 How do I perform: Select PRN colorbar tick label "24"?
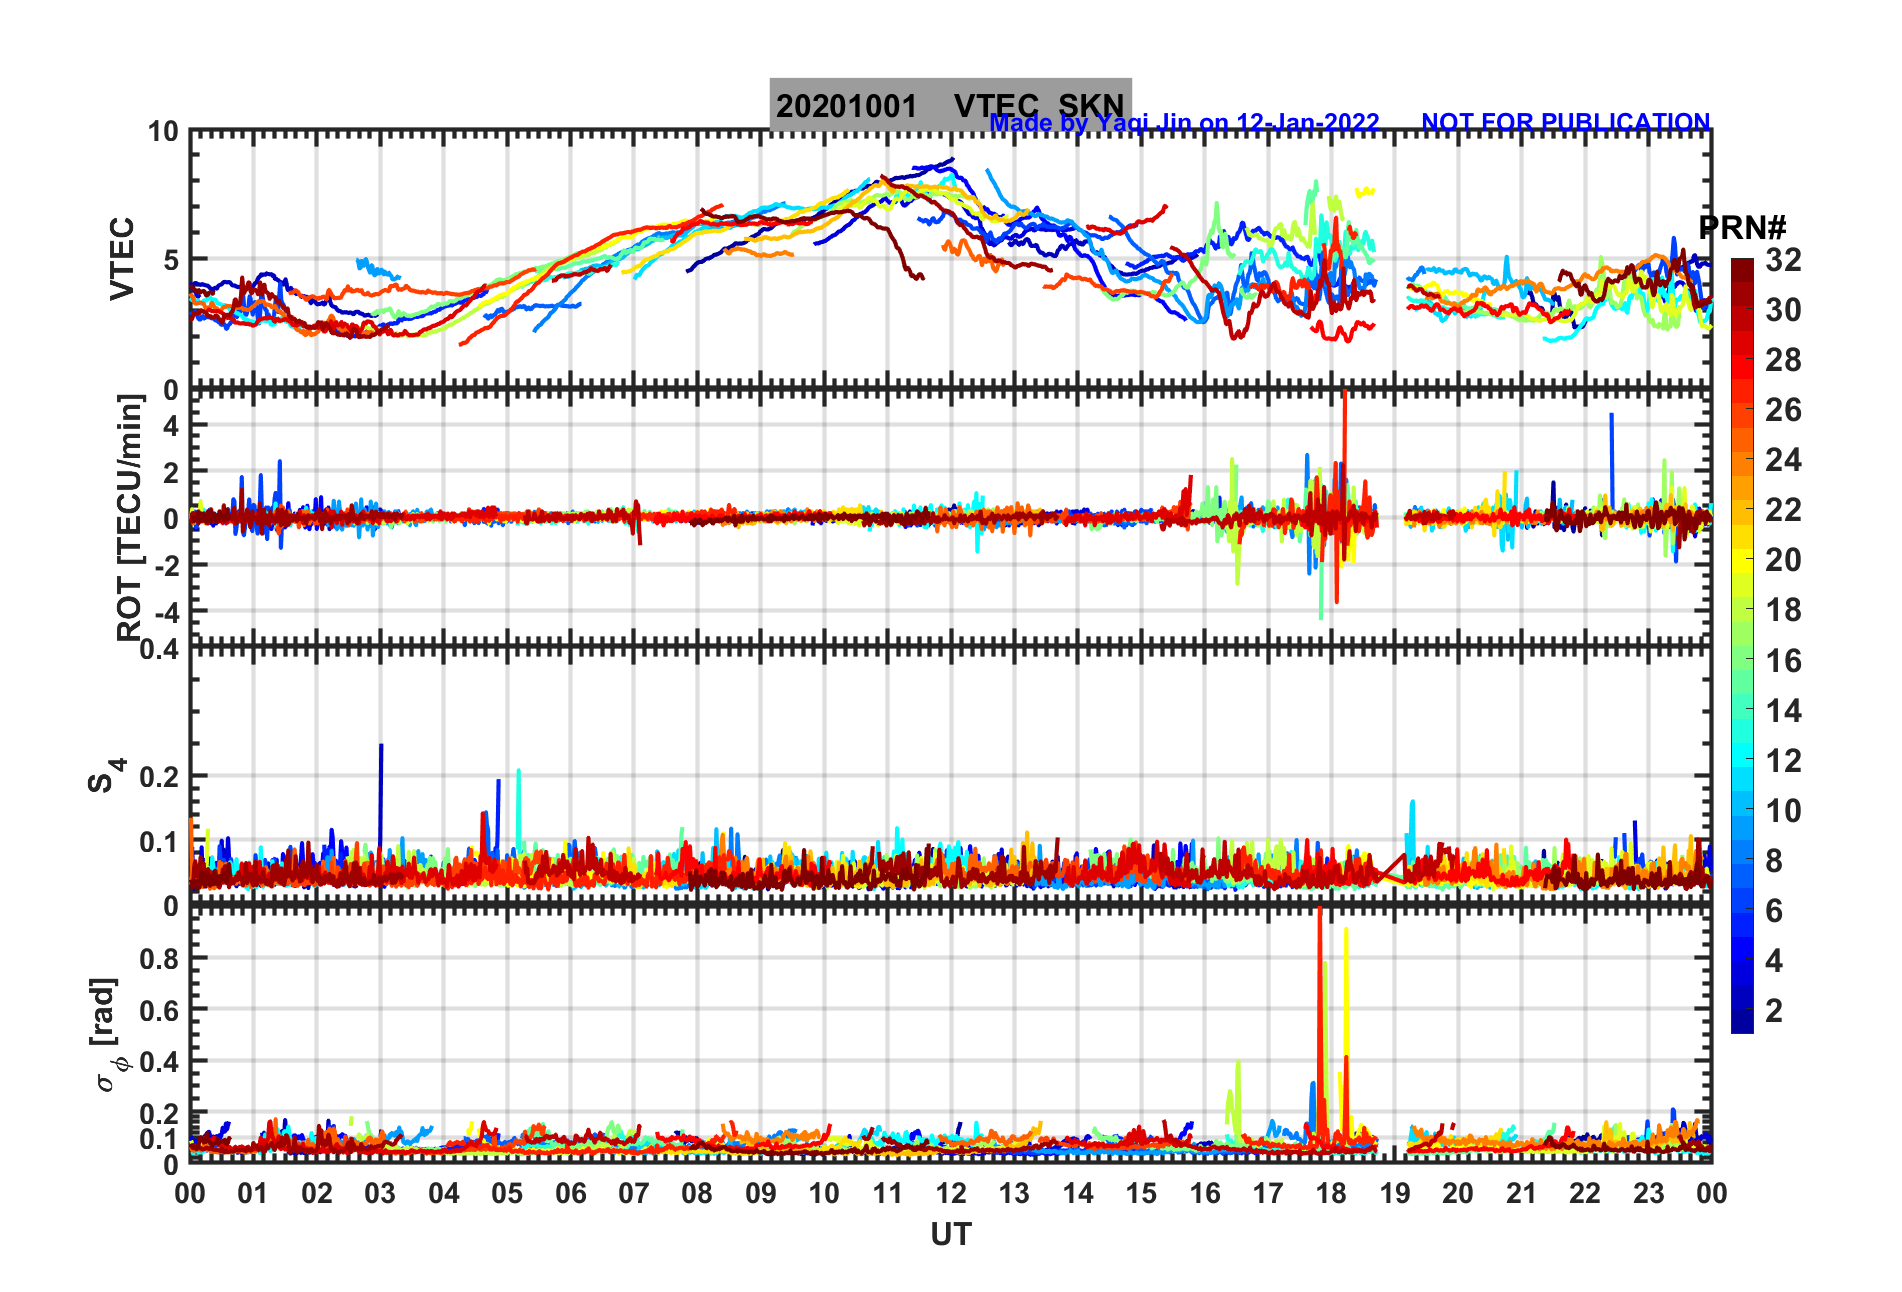1783,460
